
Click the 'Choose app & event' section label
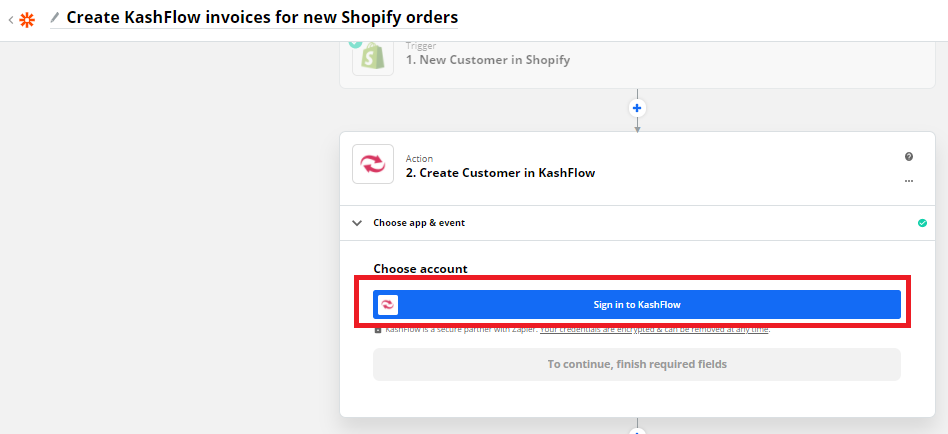click(x=419, y=223)
